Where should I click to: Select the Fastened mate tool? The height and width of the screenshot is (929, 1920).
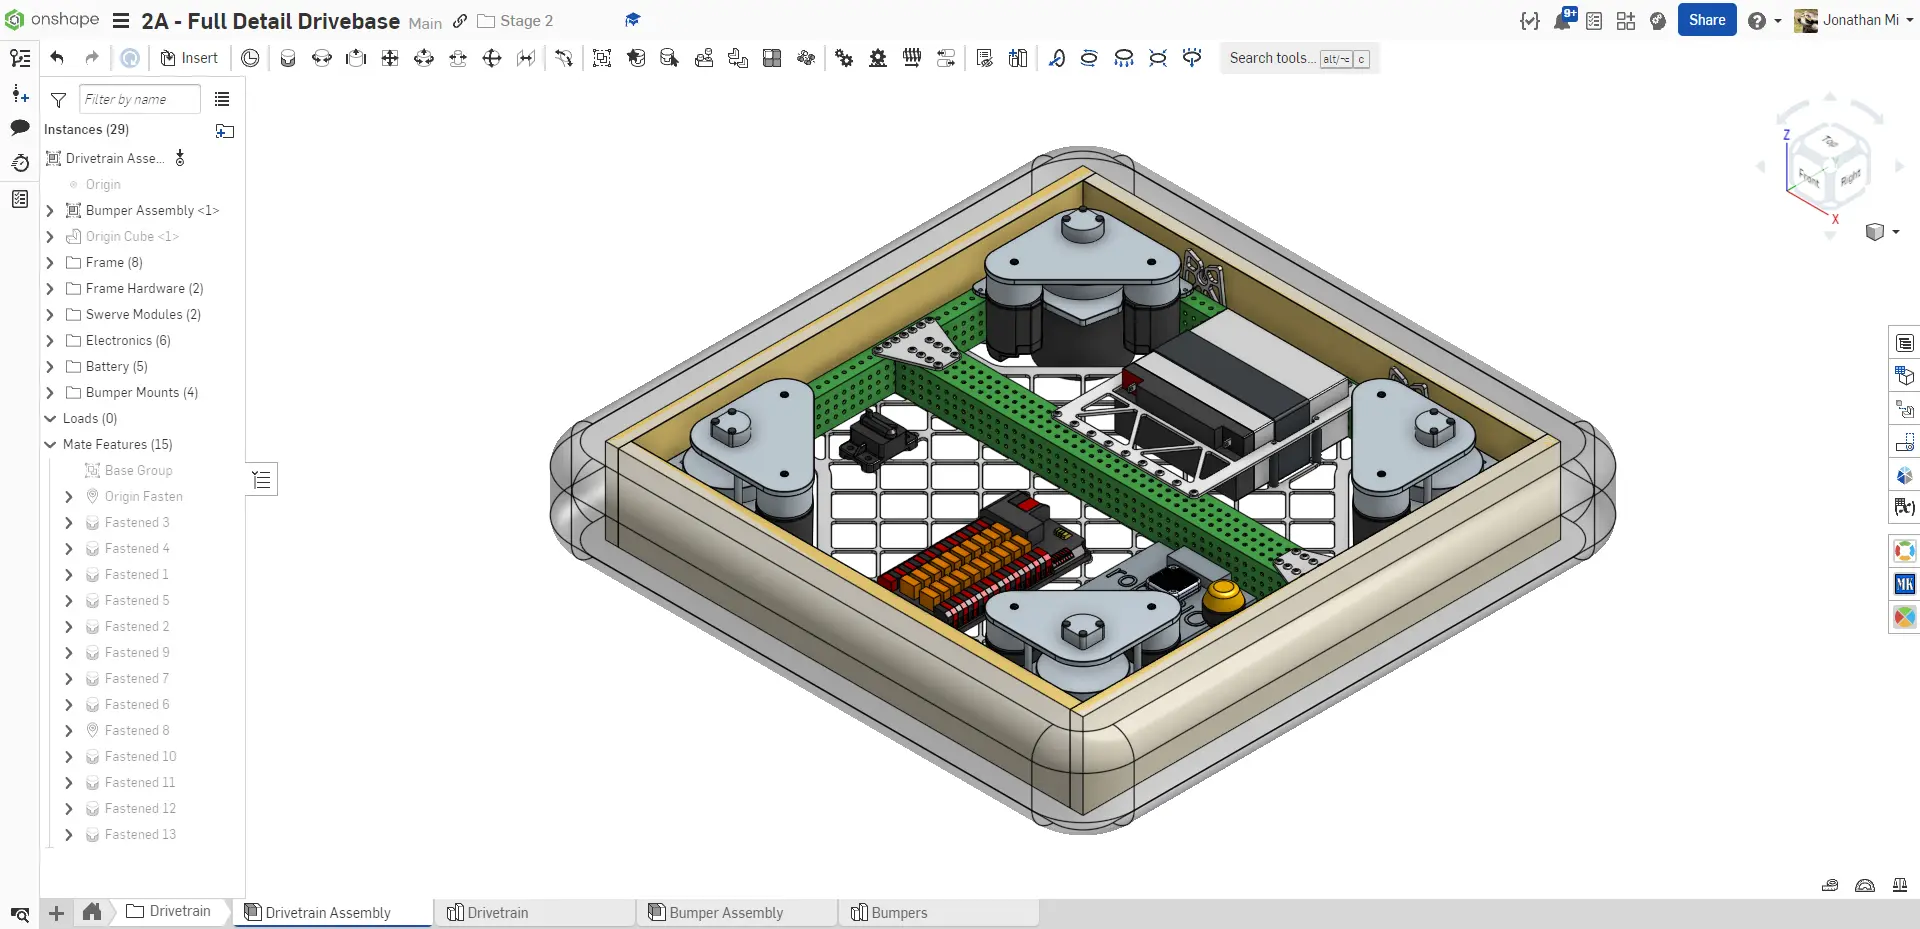pyautogui.click(x=288, y=58)
